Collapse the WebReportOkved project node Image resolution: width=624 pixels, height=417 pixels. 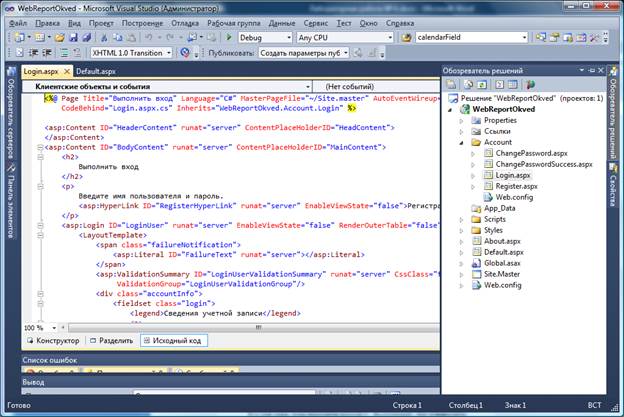pos(450,110)
